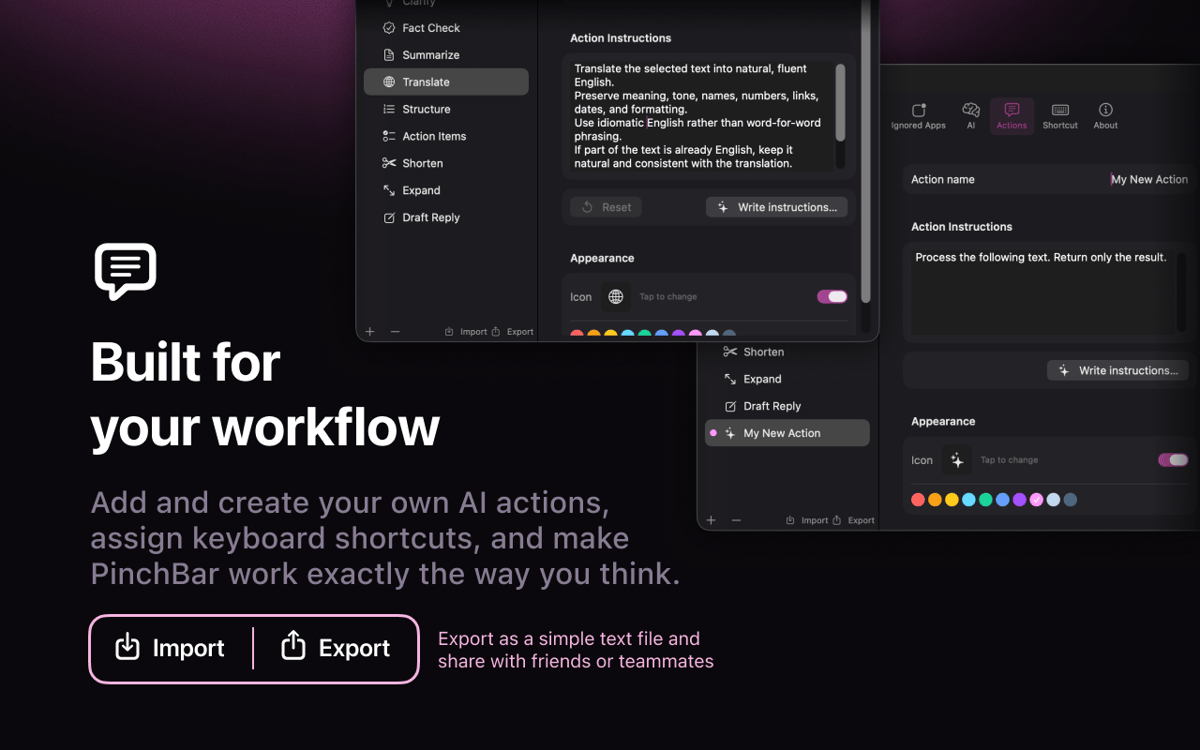Open the Ignored Apps toolbar icon
The image size is (1200, 750).
pyautogui.click(x=918, y=115)
